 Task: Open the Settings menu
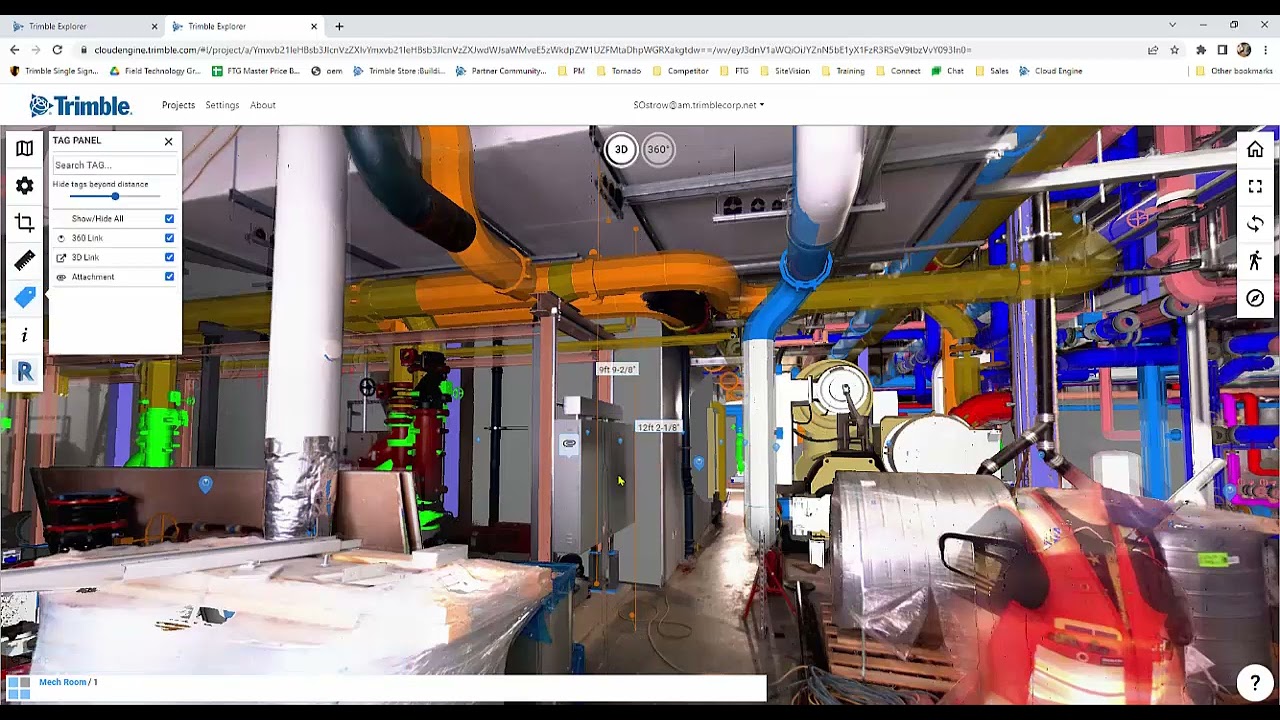tap(222, 105)
